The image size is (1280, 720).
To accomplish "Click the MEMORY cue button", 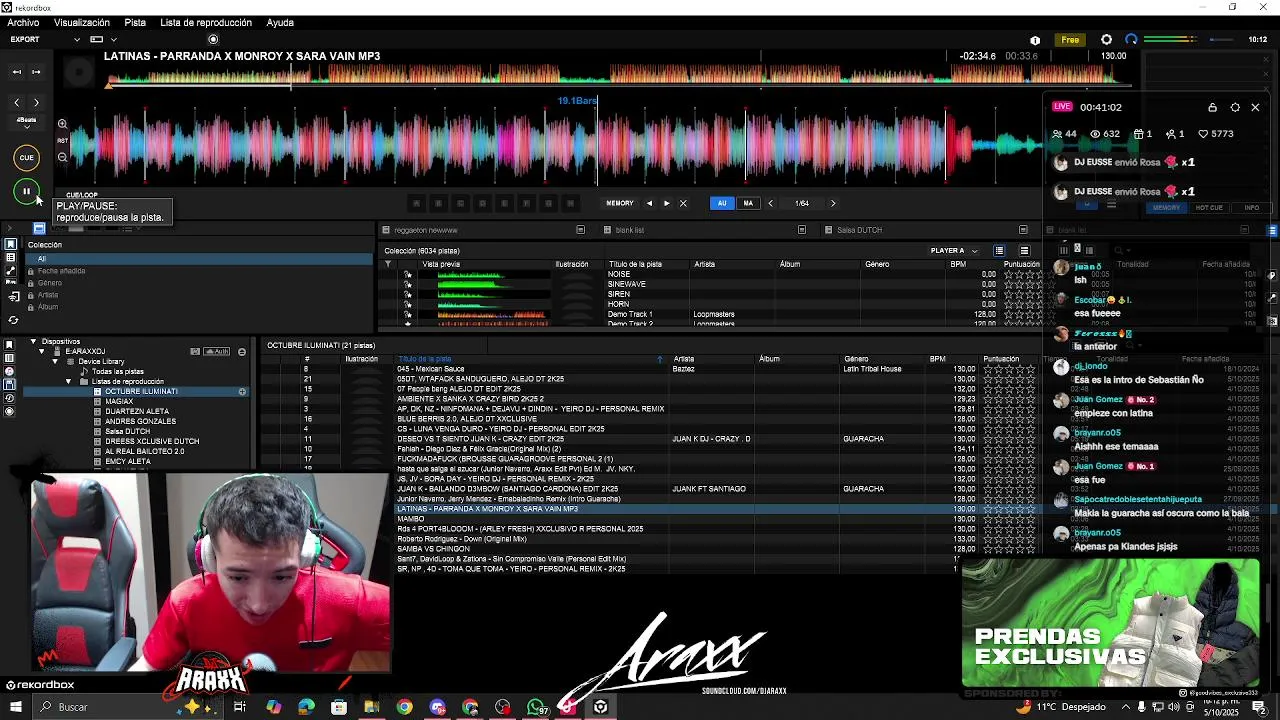I will [620, 203].
